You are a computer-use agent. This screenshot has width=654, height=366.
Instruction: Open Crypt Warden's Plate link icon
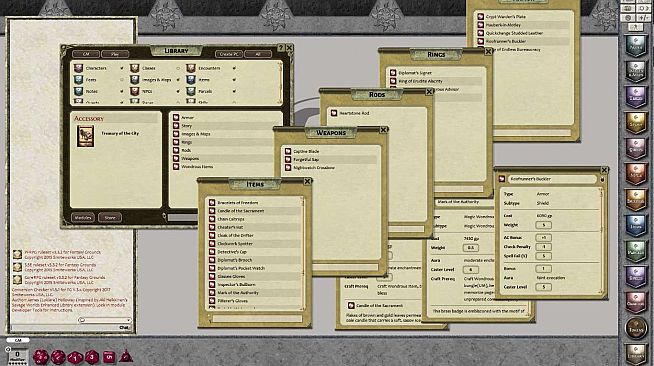480,17
